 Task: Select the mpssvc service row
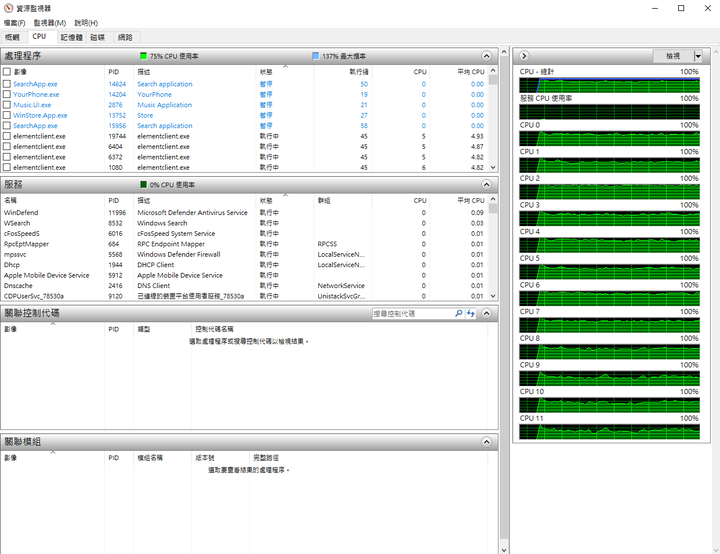pyautogui.click(x=244, y=254)
